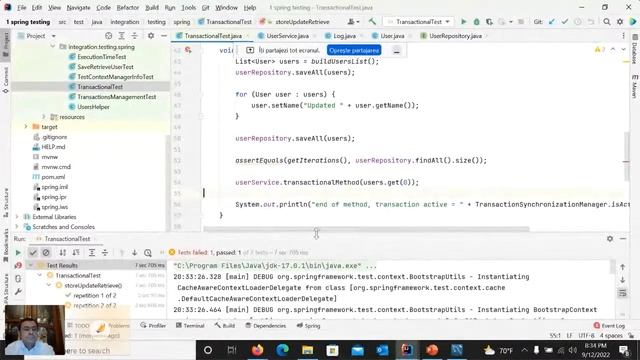Open the Navigate menu

(78, 7)
